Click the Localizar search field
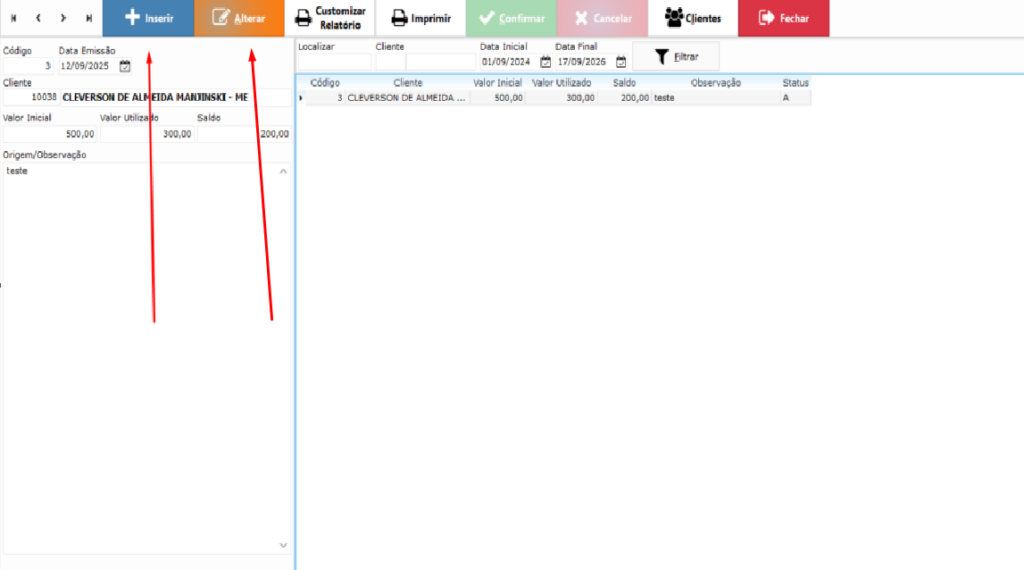 point(334,62)
